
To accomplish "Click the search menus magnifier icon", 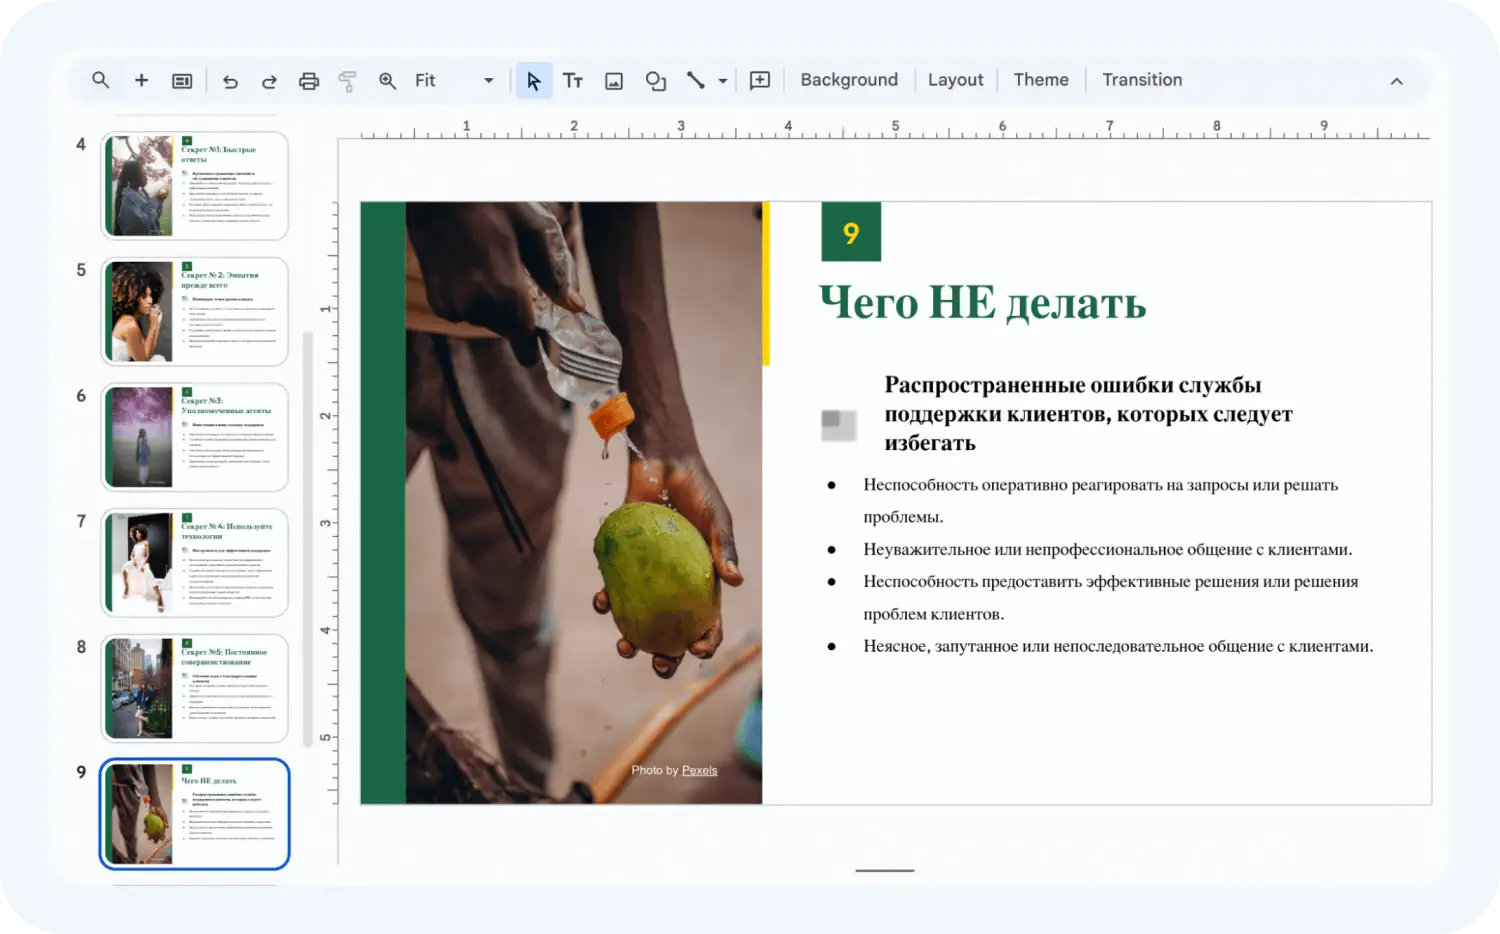I will [101, 80].
